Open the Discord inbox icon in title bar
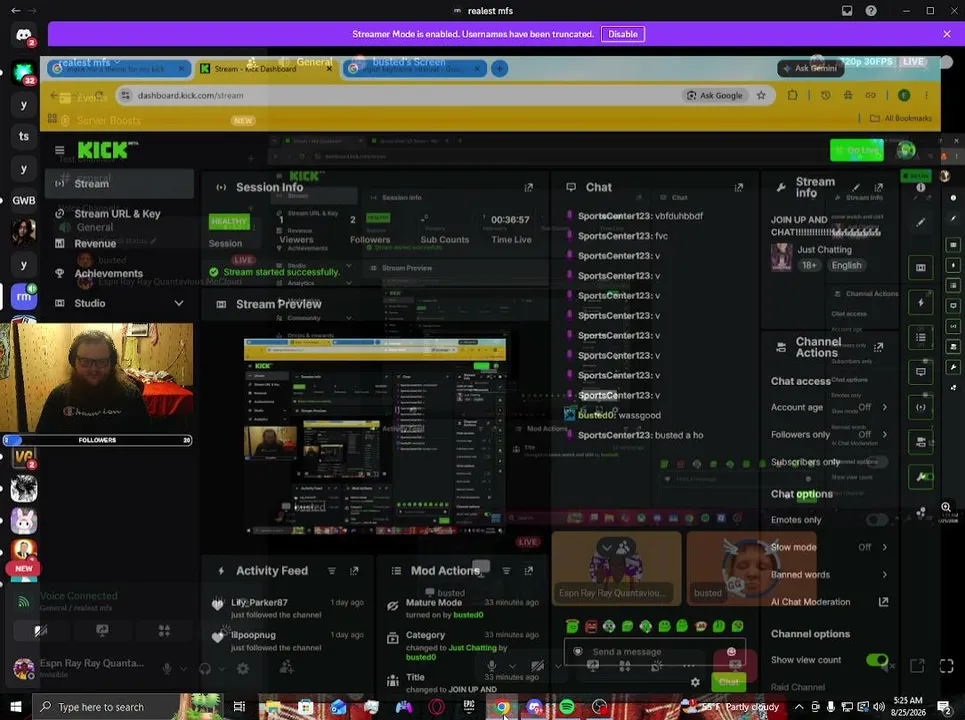This screenshot has height=720, width=965. click(847, 10)
